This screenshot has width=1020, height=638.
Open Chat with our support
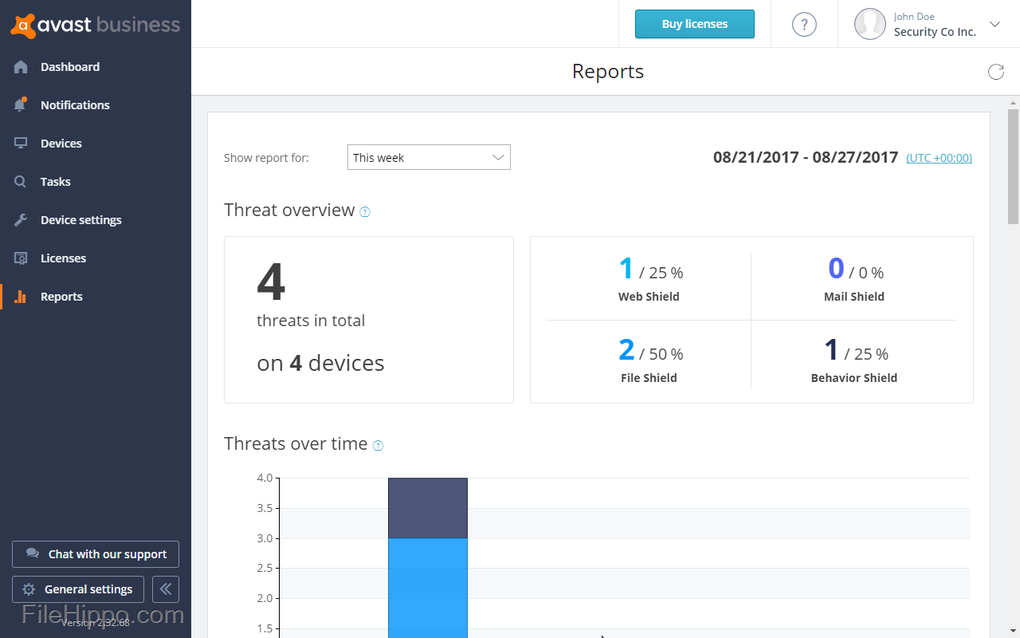96,554
